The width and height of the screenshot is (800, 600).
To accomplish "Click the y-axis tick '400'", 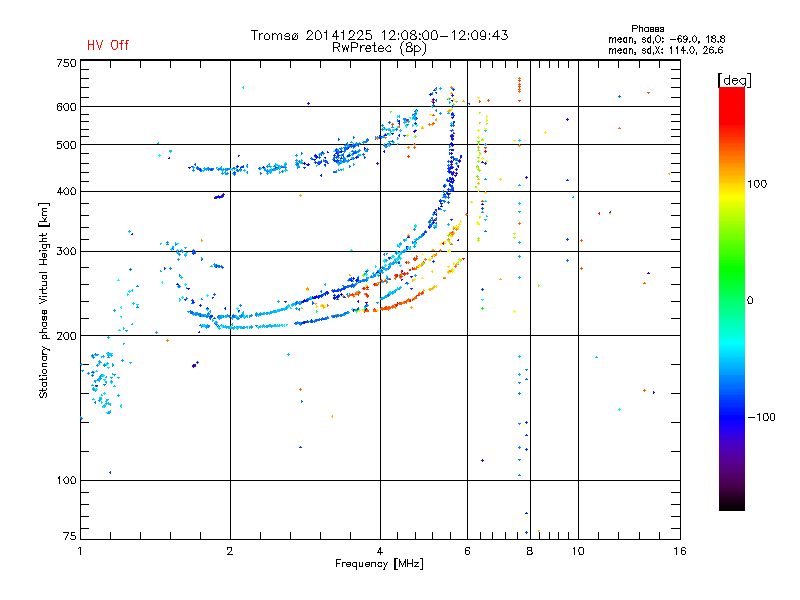I will click(x=66, y=191).
